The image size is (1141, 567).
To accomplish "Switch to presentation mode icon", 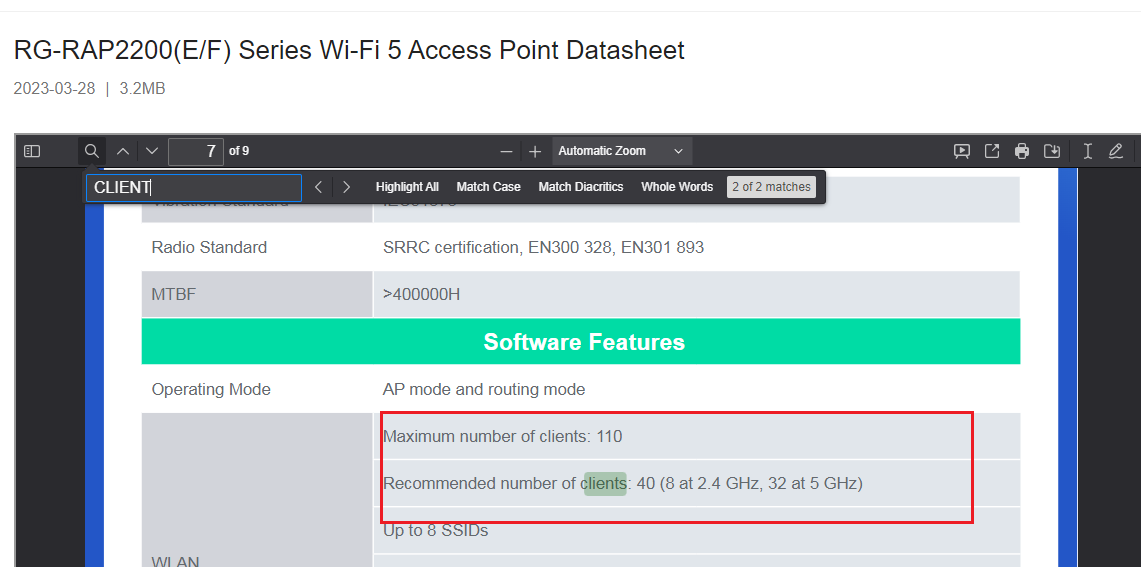I will 962,151.
